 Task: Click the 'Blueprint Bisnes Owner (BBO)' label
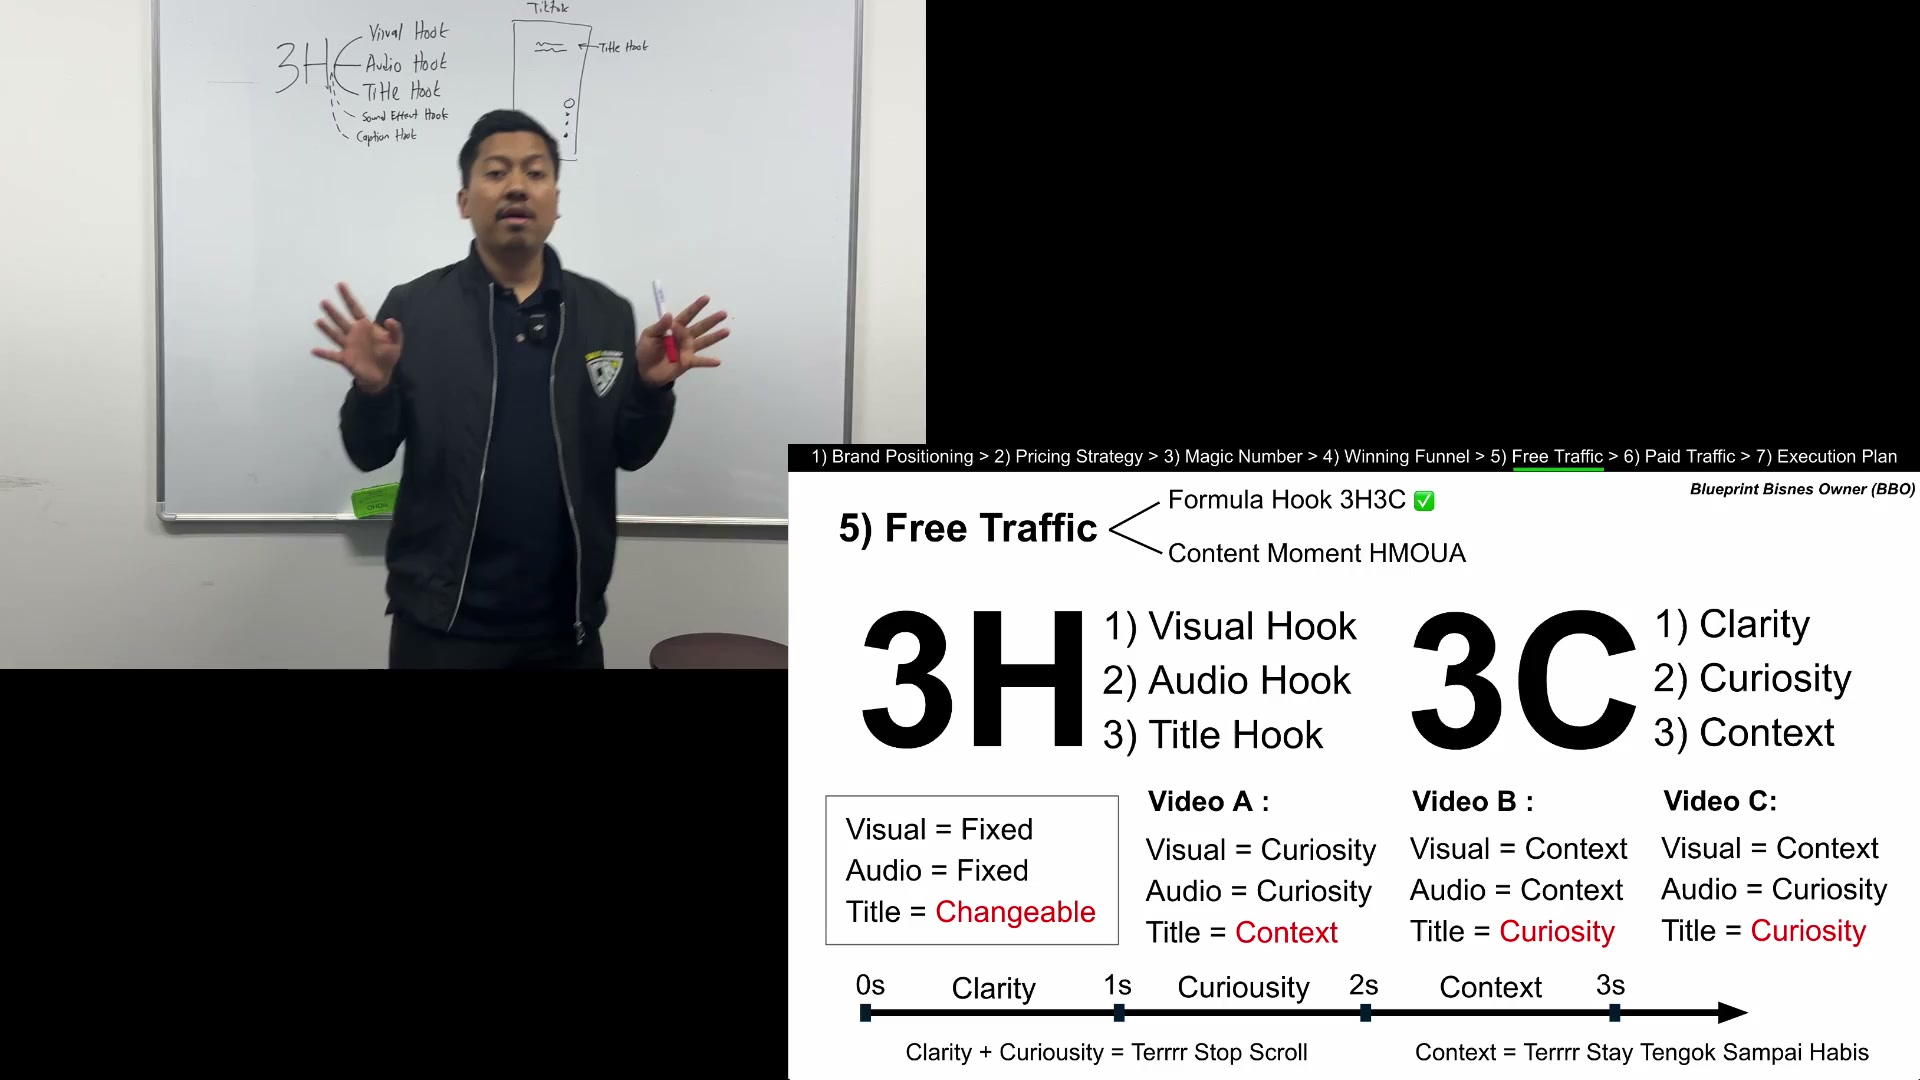[x=1802, y=489]
